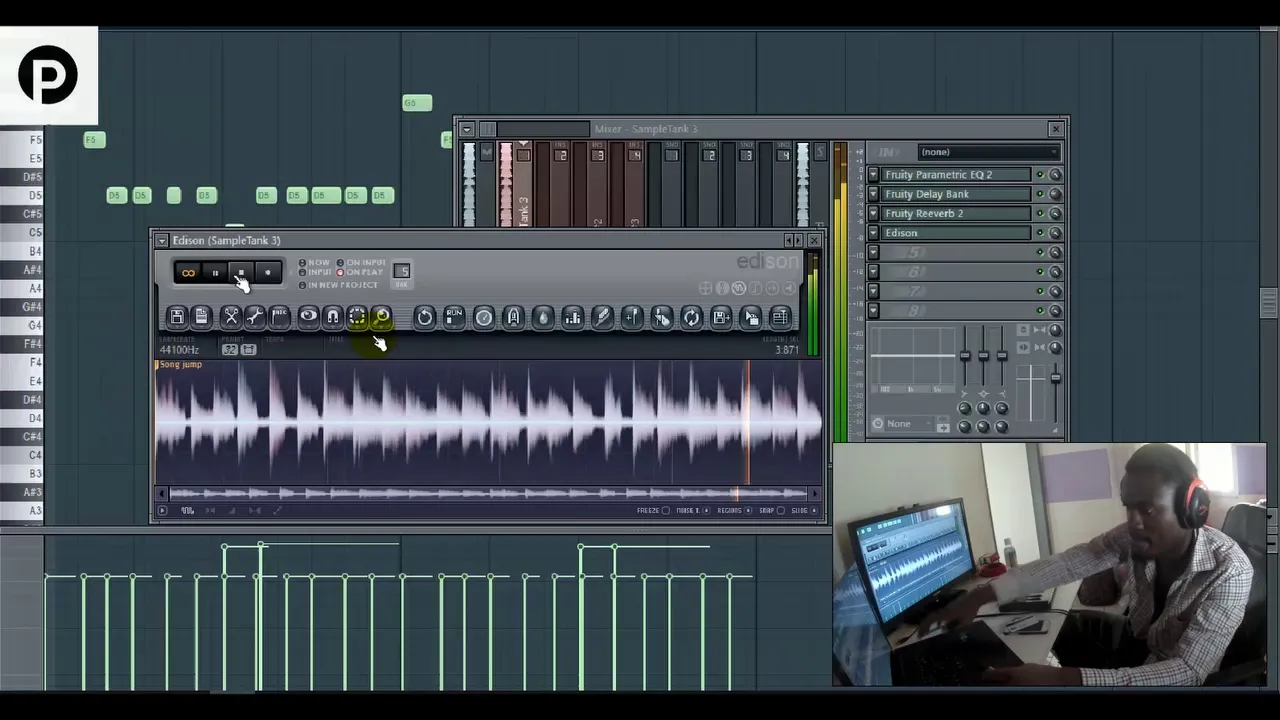Open the magnifier Zoom menu in Edison

pos(381,317)
